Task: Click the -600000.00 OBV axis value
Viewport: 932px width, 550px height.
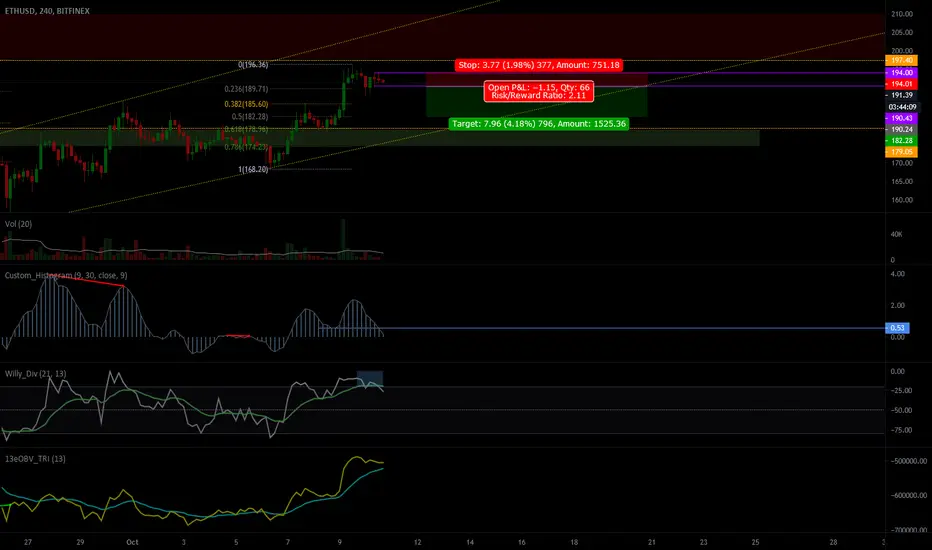Action: 908,495
